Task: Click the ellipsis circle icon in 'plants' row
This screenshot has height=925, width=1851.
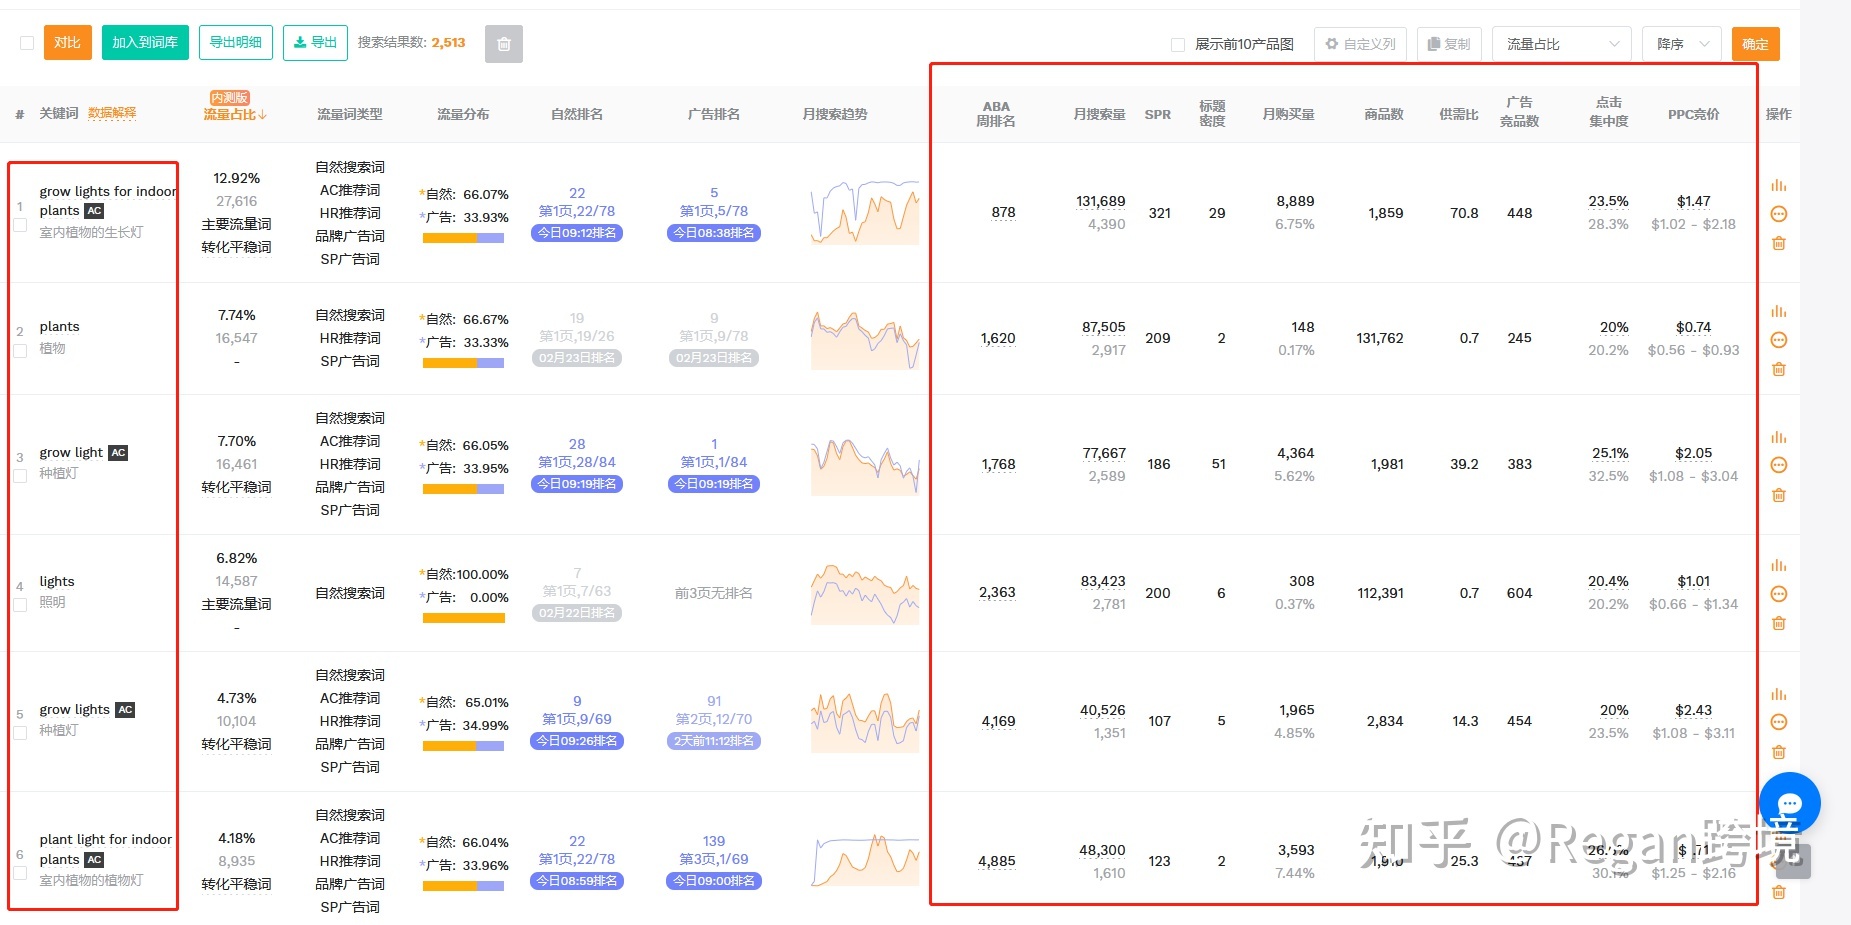Action: pyautogui.click(x=1778, y=340)
